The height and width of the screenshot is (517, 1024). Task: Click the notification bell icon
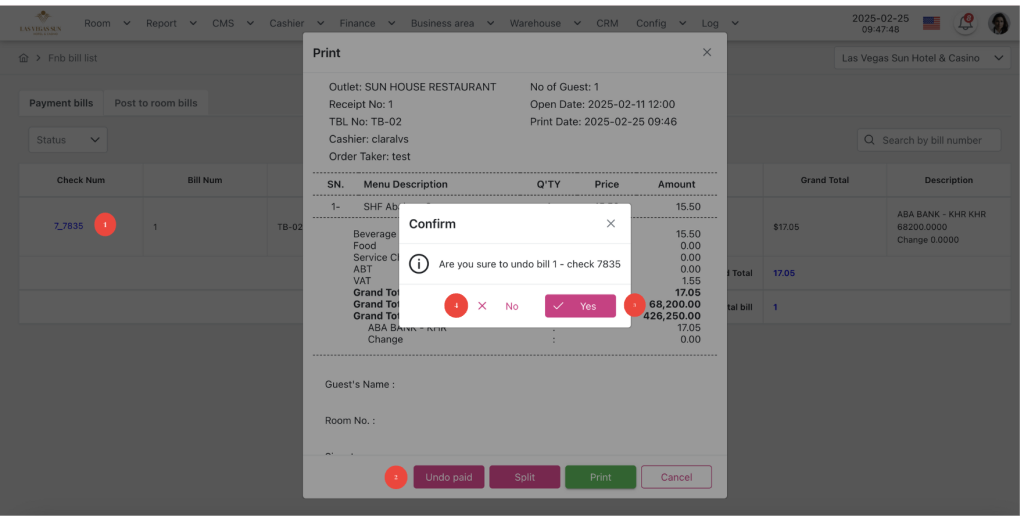tap(965, 23)
